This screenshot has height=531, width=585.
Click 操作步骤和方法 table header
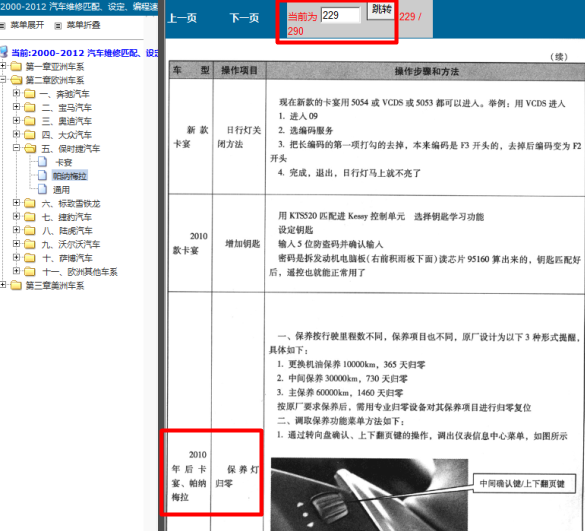coord(426,71)
